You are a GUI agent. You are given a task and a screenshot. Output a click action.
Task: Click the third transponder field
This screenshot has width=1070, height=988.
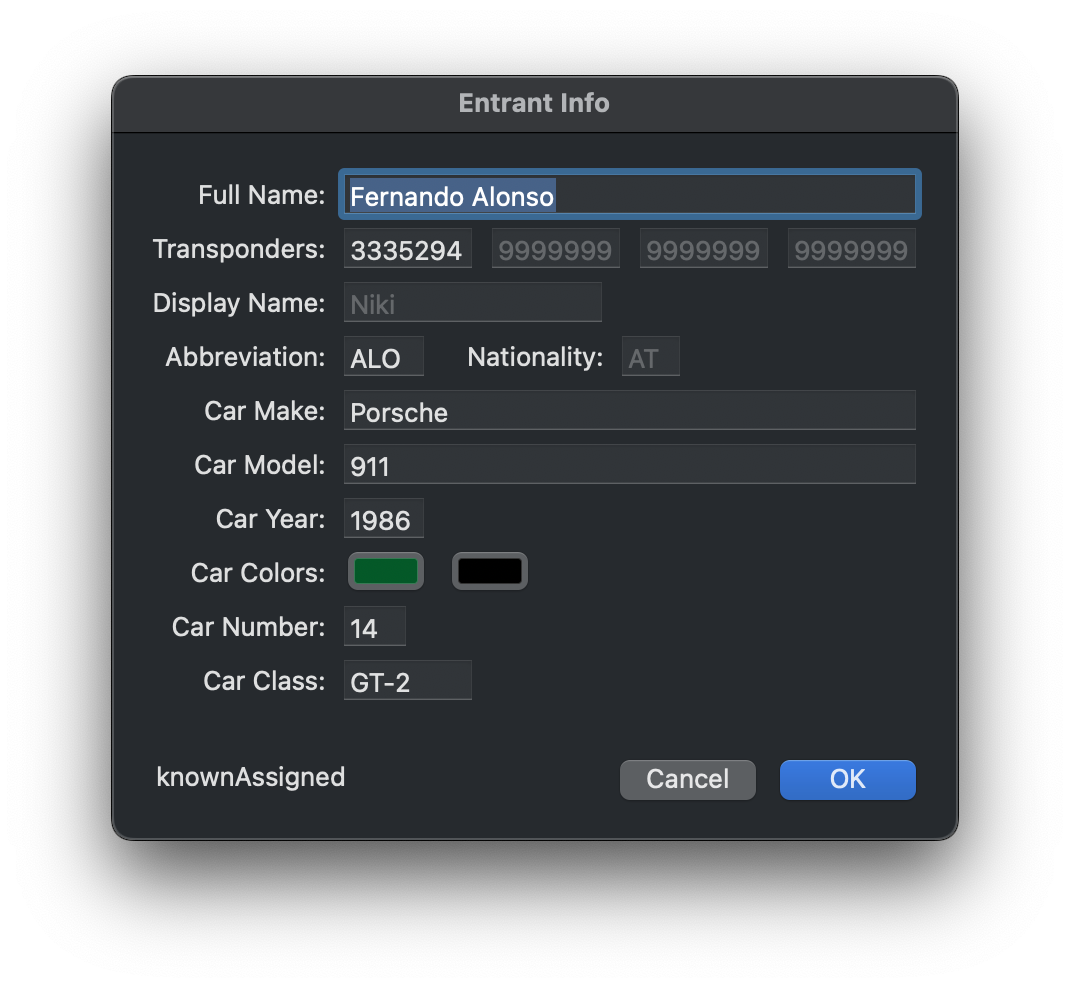(703, 249)
